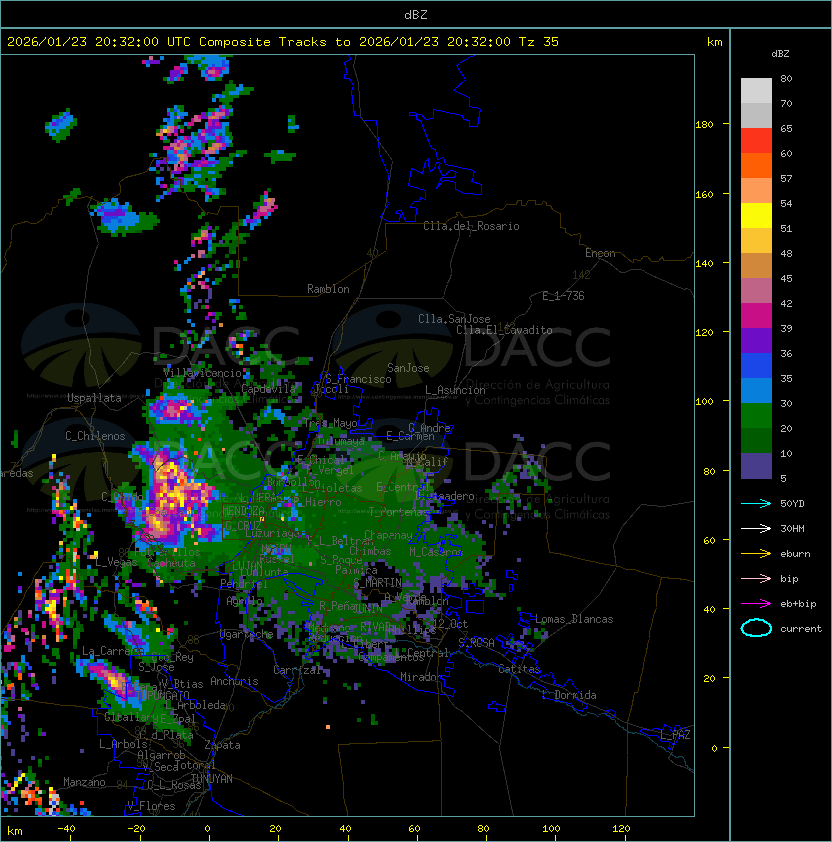Click the magenta eb+bip arrow in legend
The height and width of the screenshot is (842, 832).
[x=756, y=604]
